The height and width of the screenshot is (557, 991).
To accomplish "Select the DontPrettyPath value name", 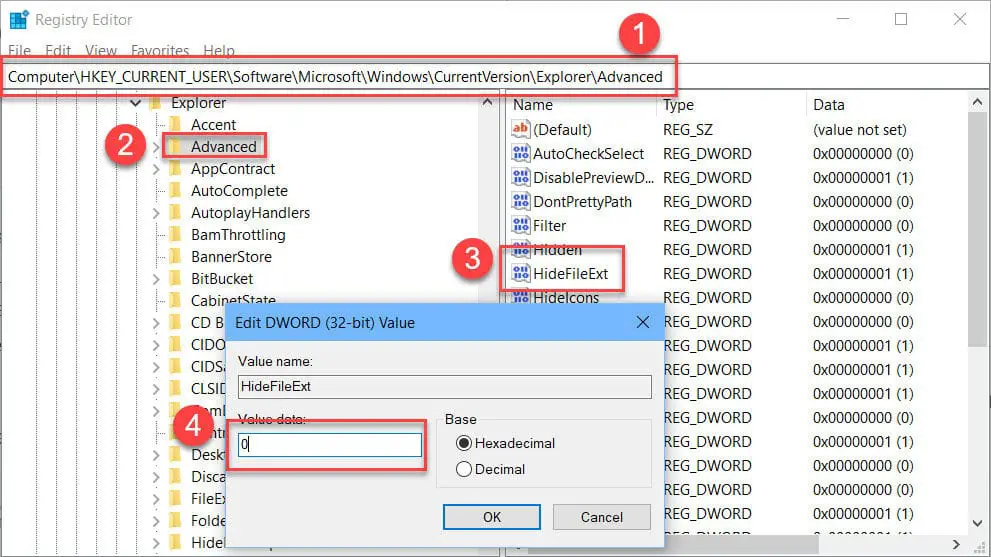I will 582,202.
